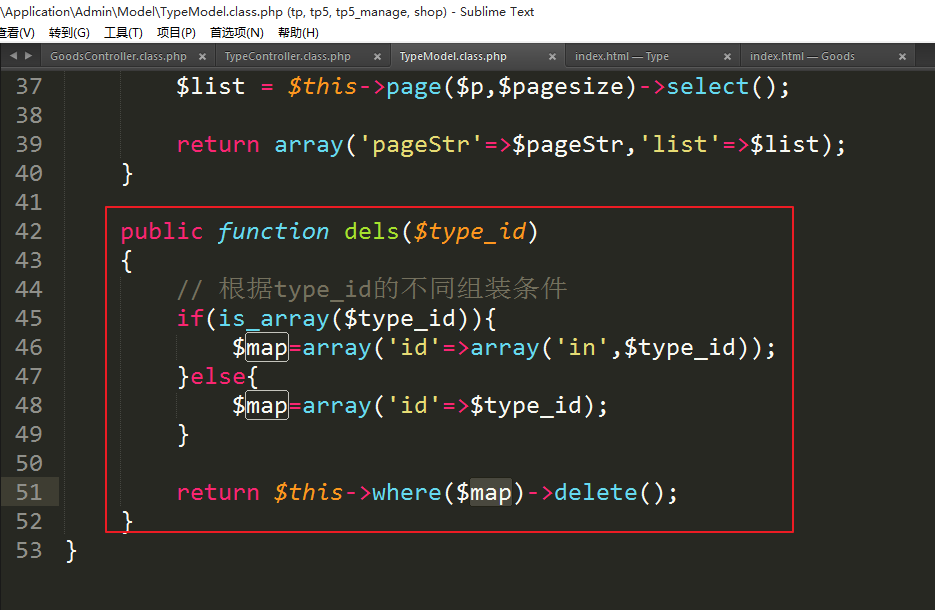Close the GoodsController.class.php tab

(203, 57)
